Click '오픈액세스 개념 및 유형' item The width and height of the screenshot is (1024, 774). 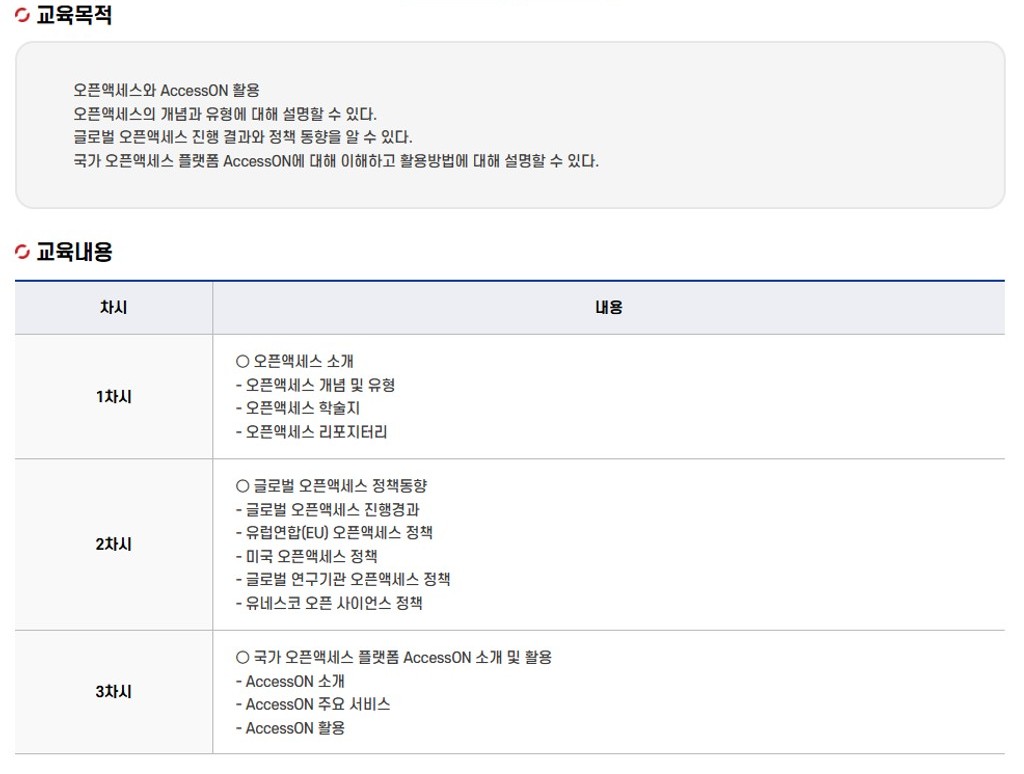(315, 385)
